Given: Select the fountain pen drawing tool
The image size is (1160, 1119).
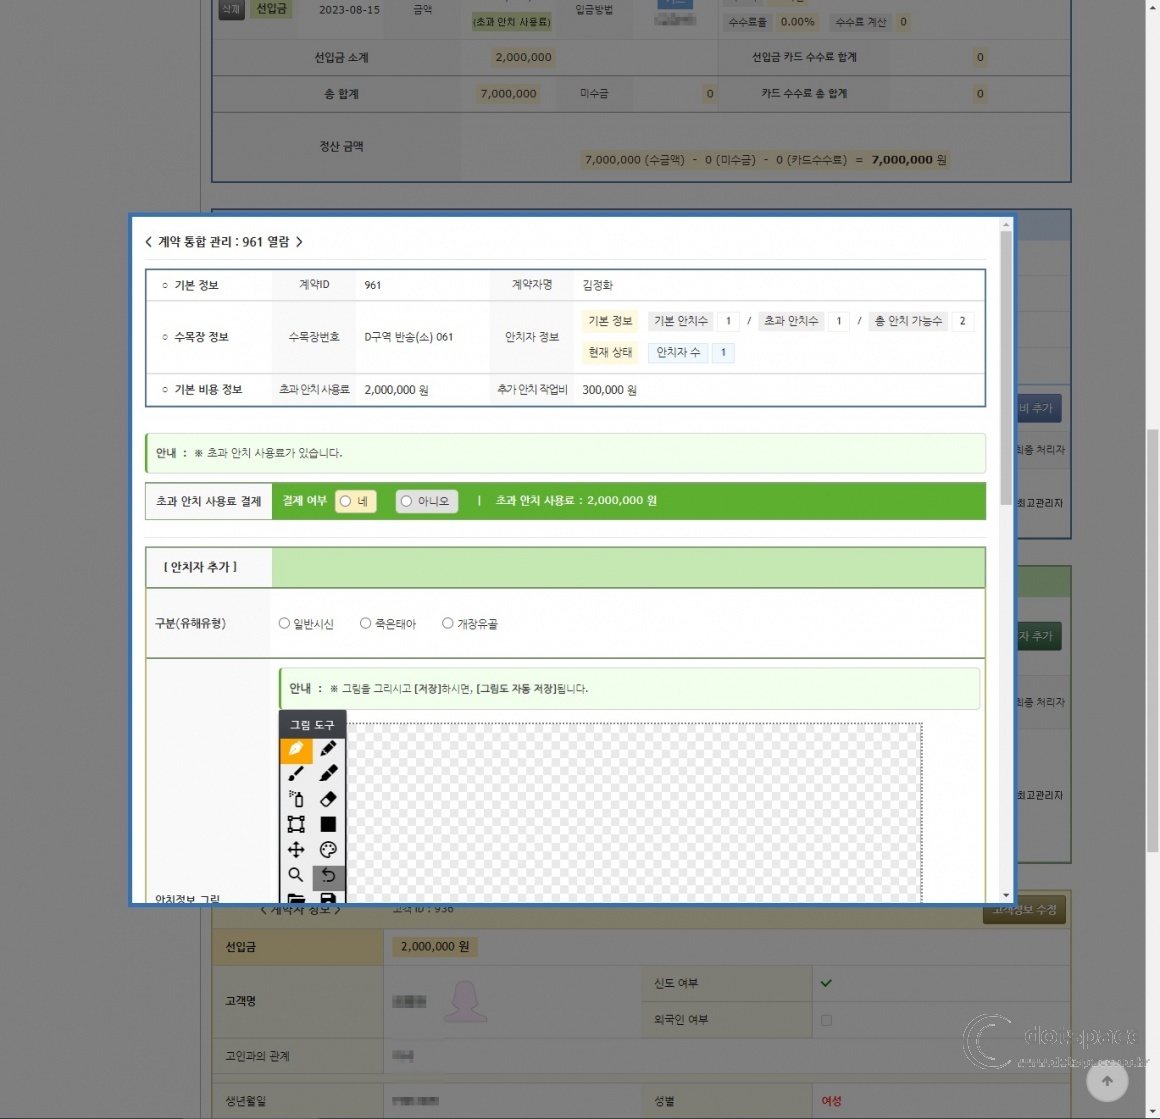Looking at the screenshot, I should pyautogui.click(x=296, y=749).
